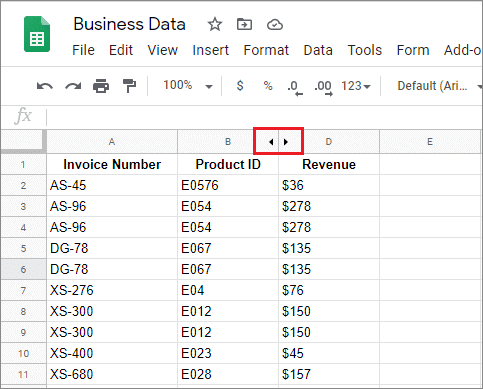The width and height of the screenshot is (483, 389).
Task: Increase decimal places (.00) button
Action: pos(323,88)
